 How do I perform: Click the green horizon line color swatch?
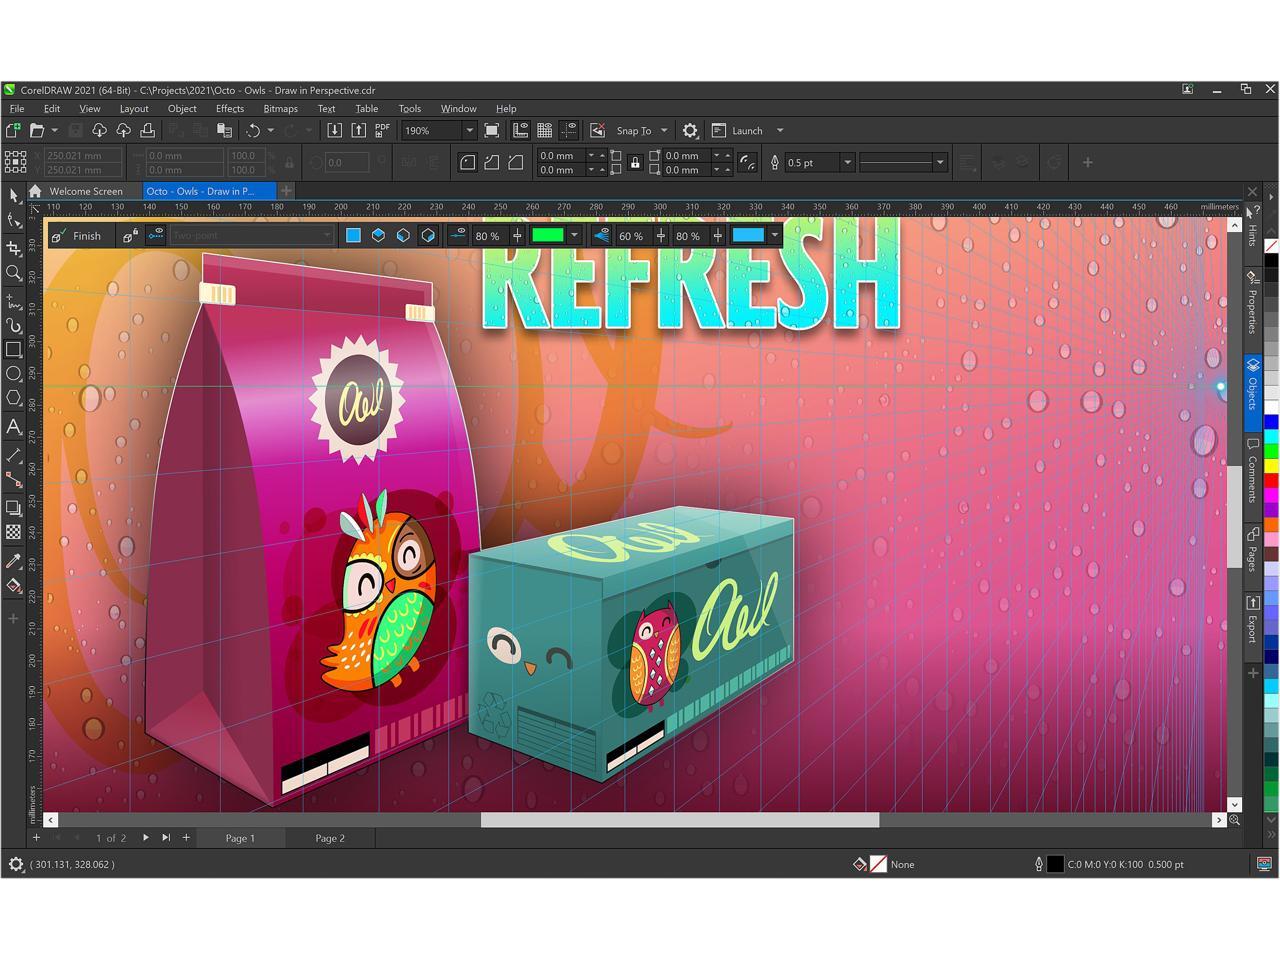[547, 236]
